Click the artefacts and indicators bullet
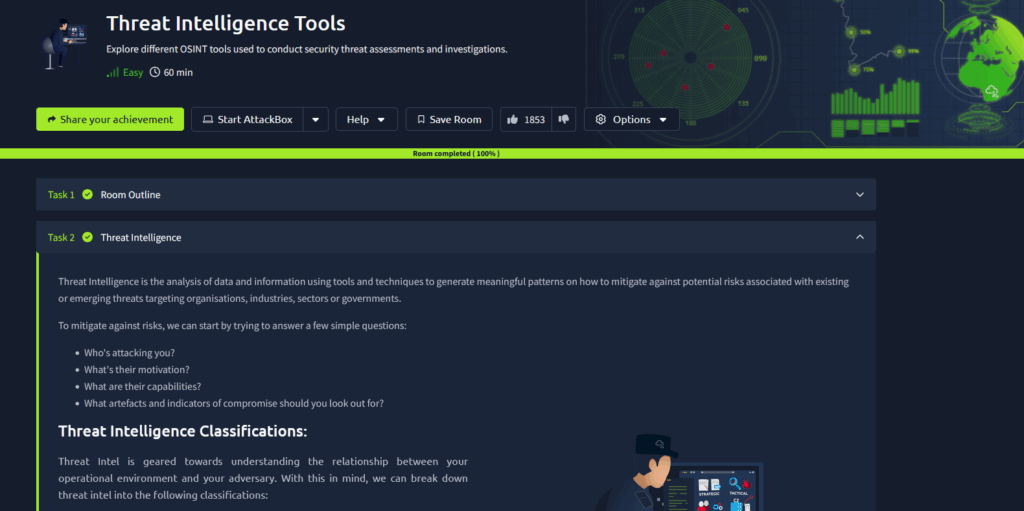 click(x=234, y=403)
